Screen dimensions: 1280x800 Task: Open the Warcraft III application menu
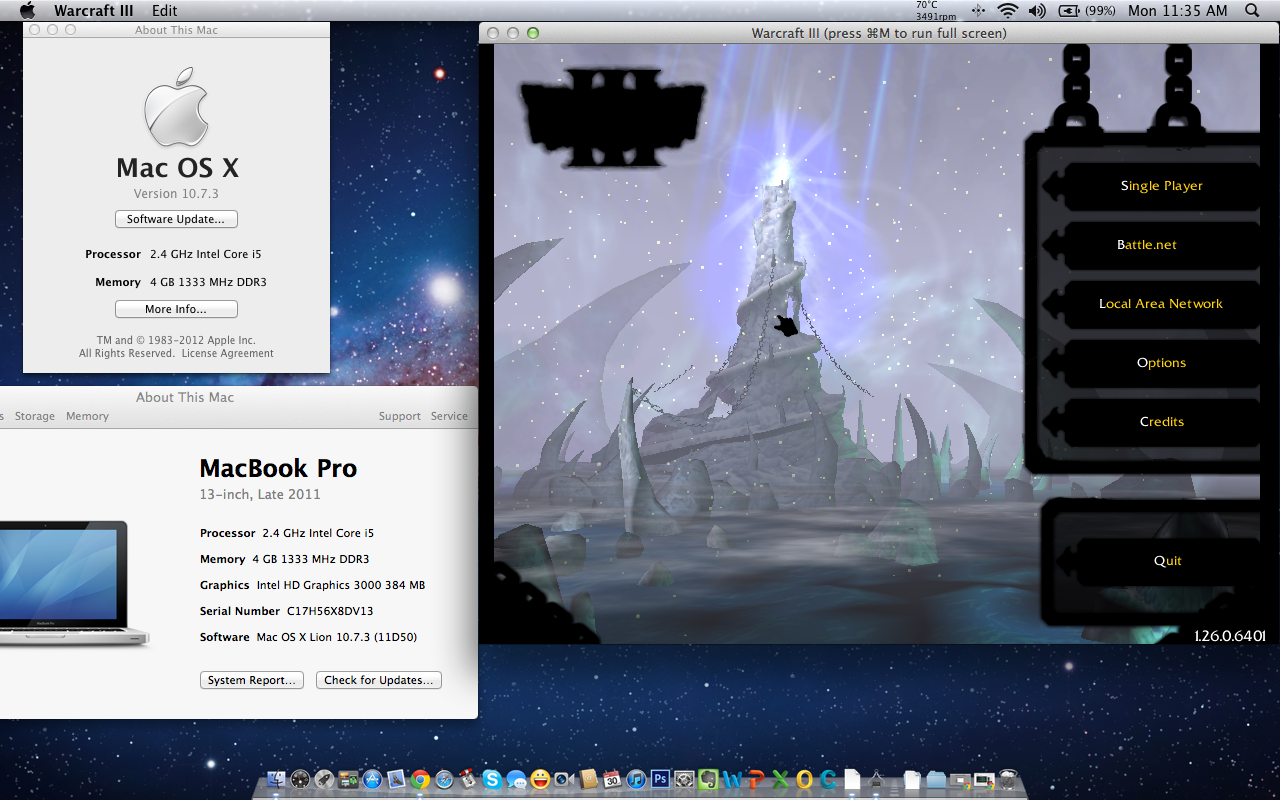(95, 11)
